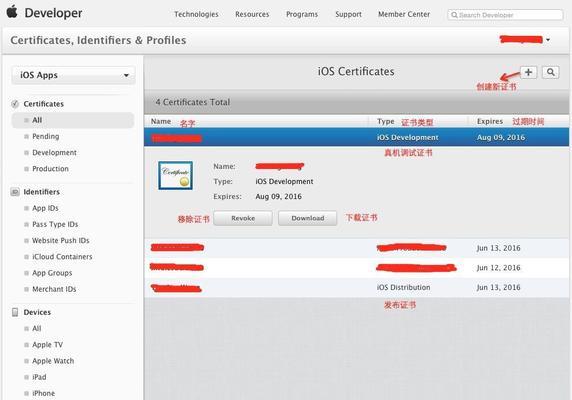Screen dimensions: 572x400
Task: Open App IDs in Identifiers
Action: point(45,208)
